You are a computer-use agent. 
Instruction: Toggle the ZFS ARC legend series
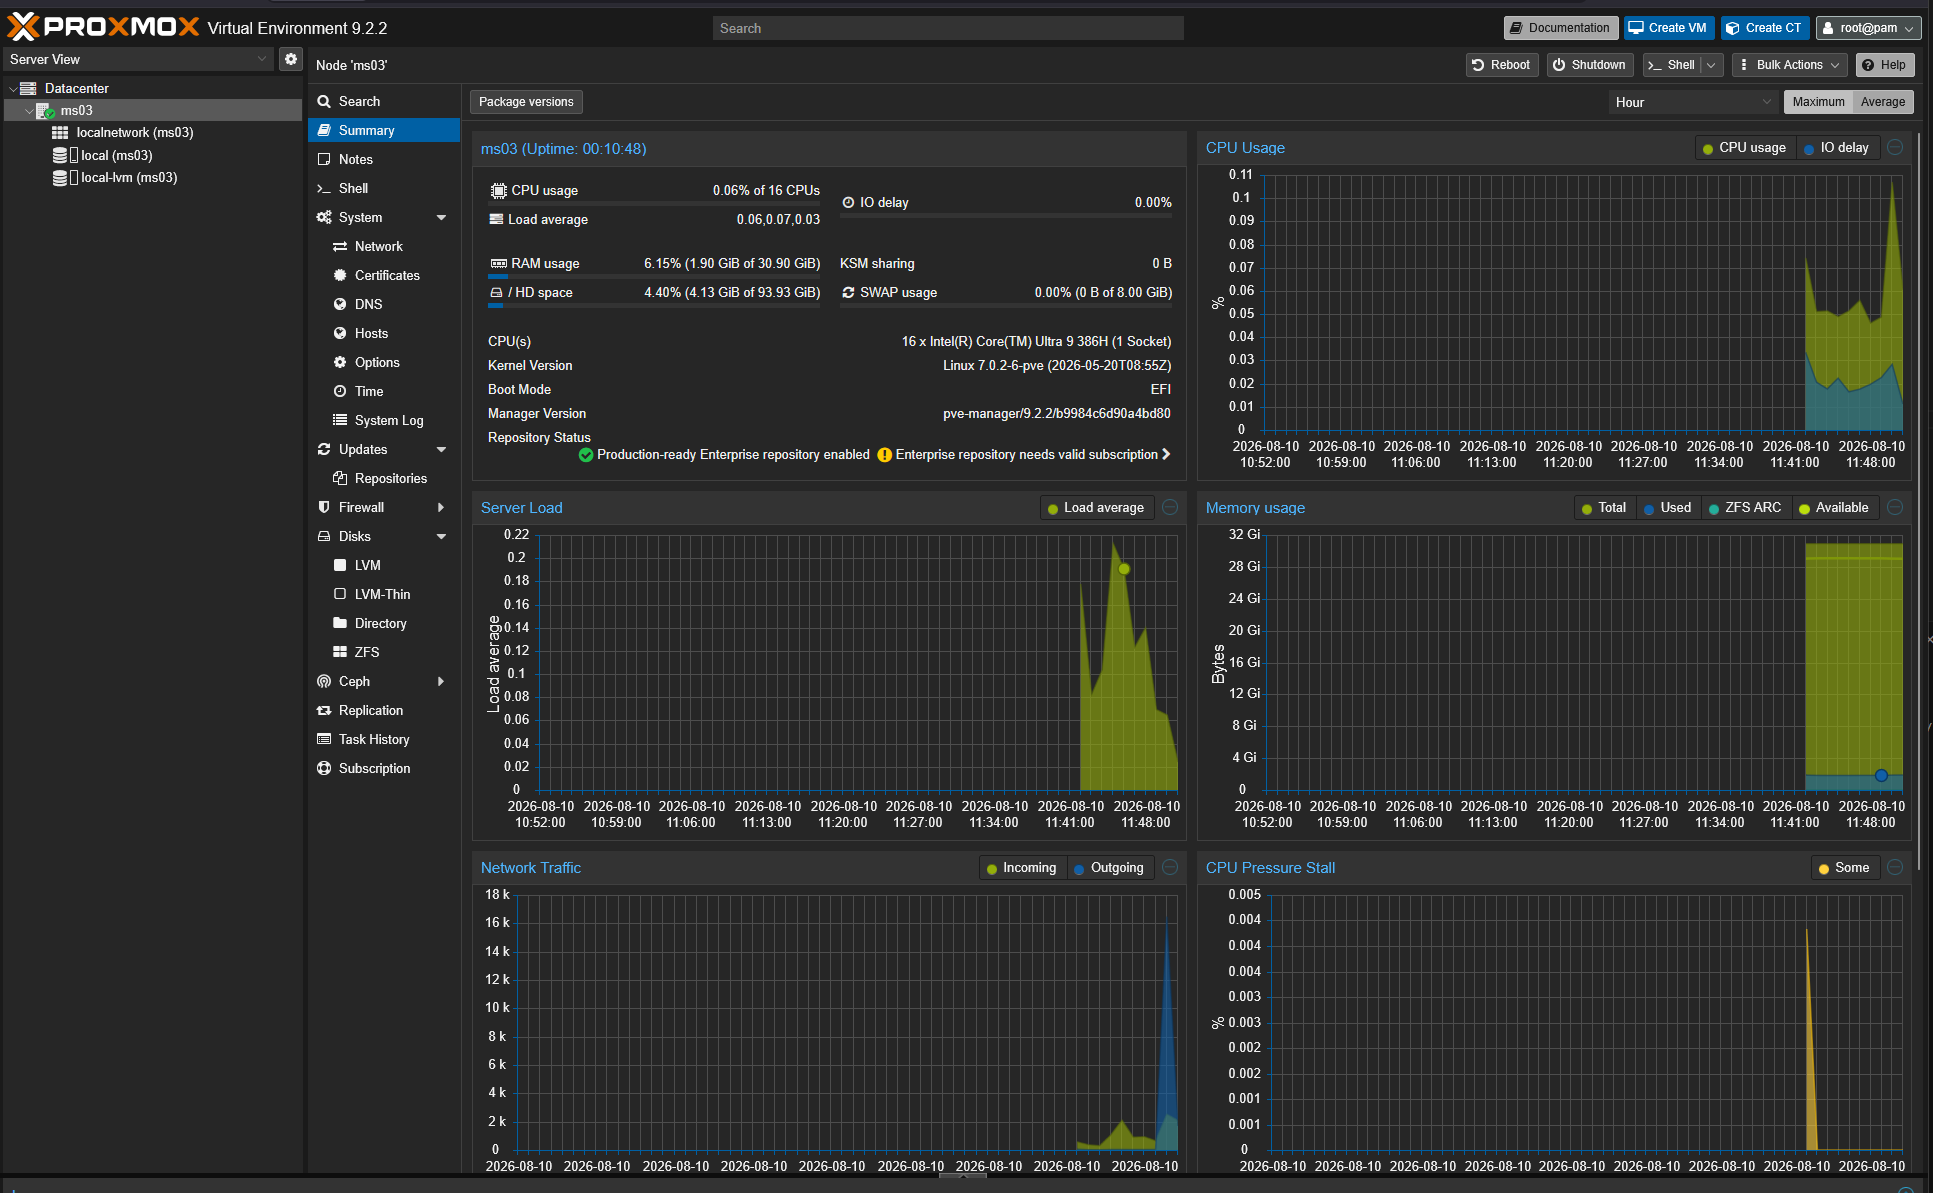tap(1745, 508)
